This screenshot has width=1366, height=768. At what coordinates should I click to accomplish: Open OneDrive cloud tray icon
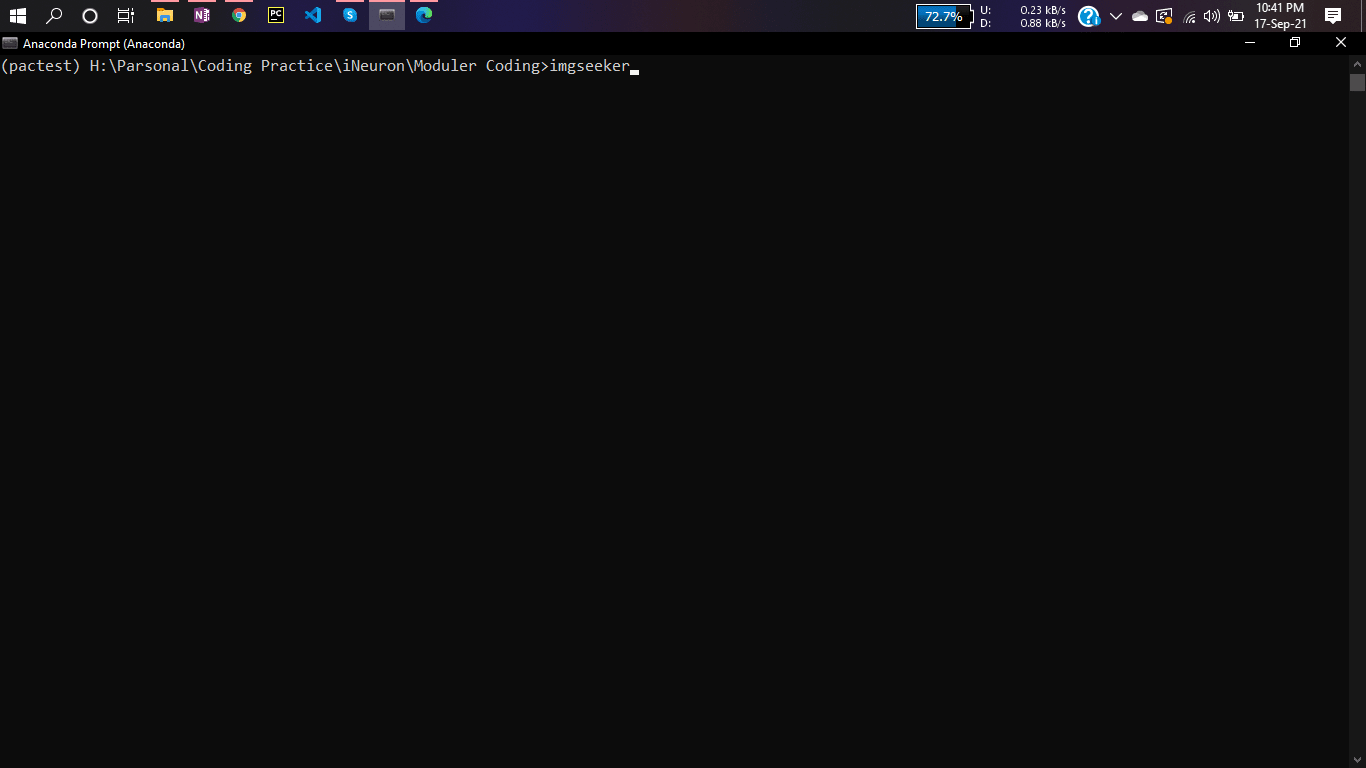(x=1140, y=16)
